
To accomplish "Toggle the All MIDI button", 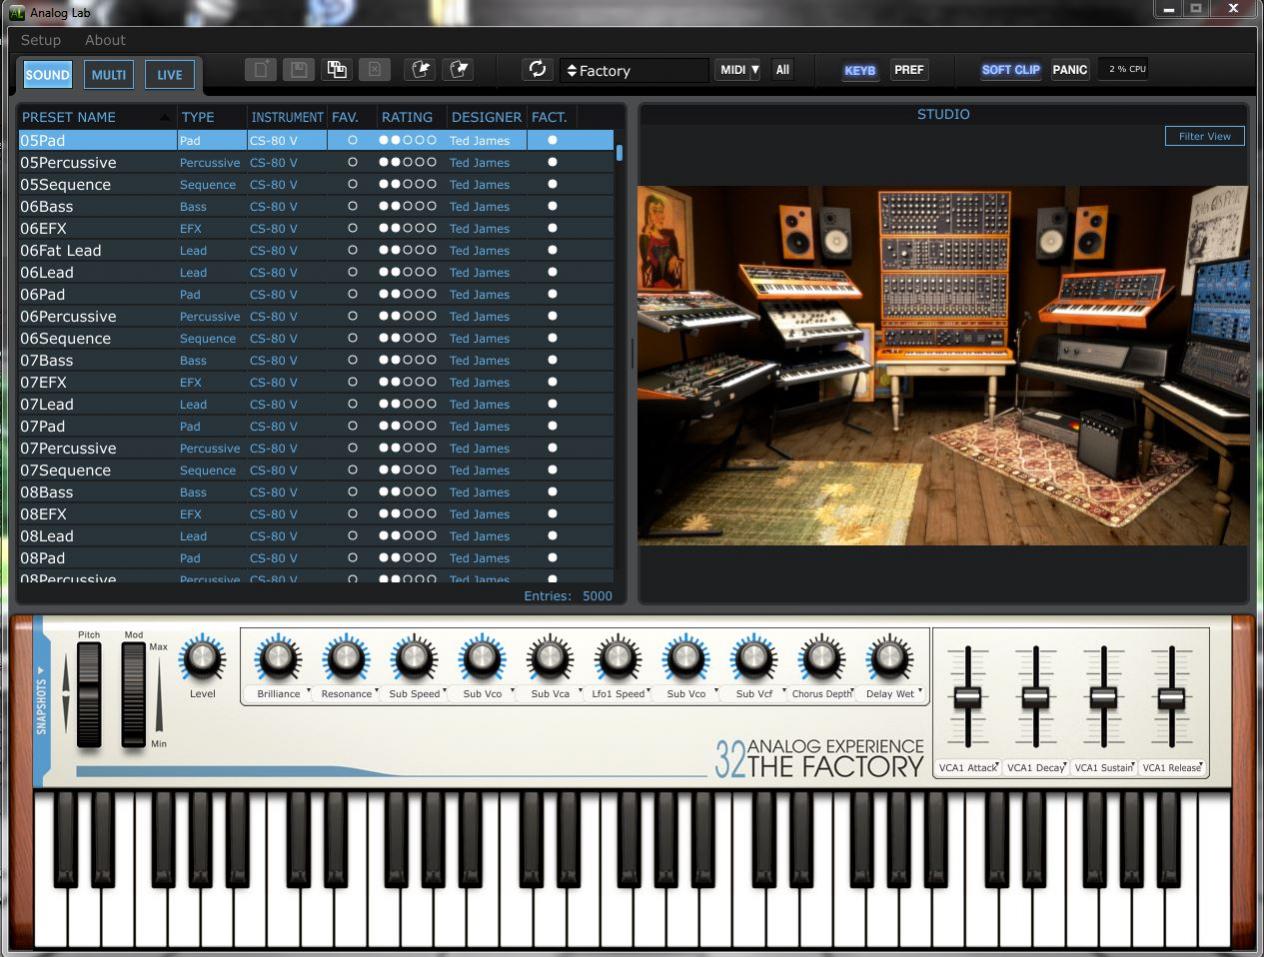I will [x=783, y=70].
